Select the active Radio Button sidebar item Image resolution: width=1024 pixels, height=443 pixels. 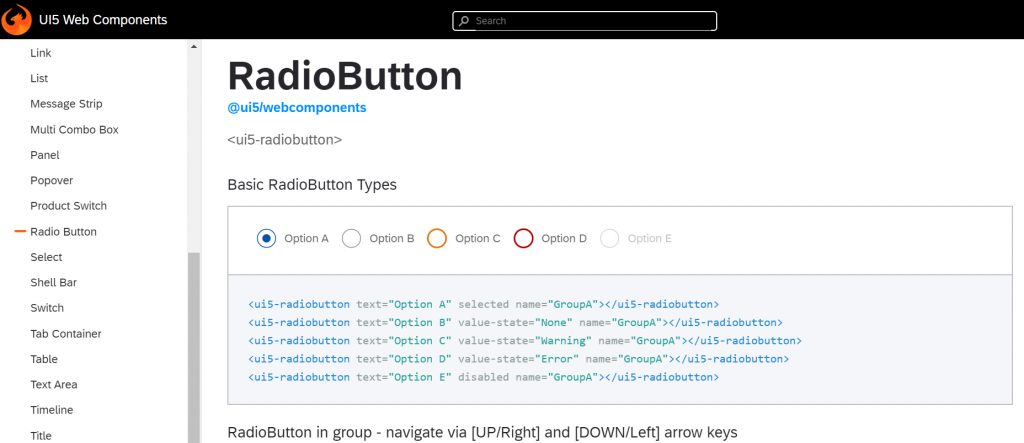(63, 232)
